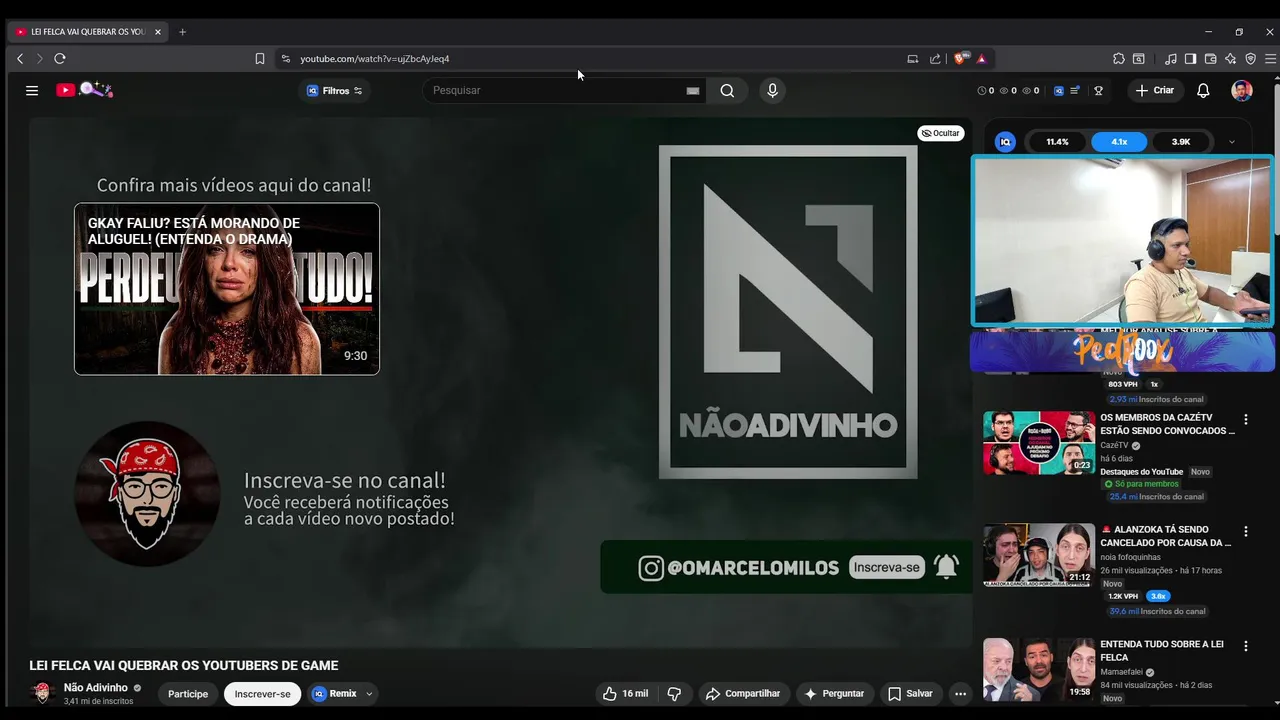Select the 3.9K stat pill
This screenshot has width=1280, height=720.
tap(1181, 142)
